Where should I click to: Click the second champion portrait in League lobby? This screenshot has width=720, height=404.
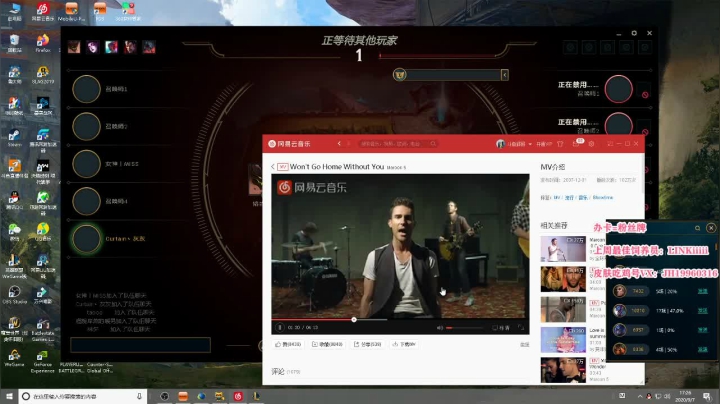click(92, 47)
